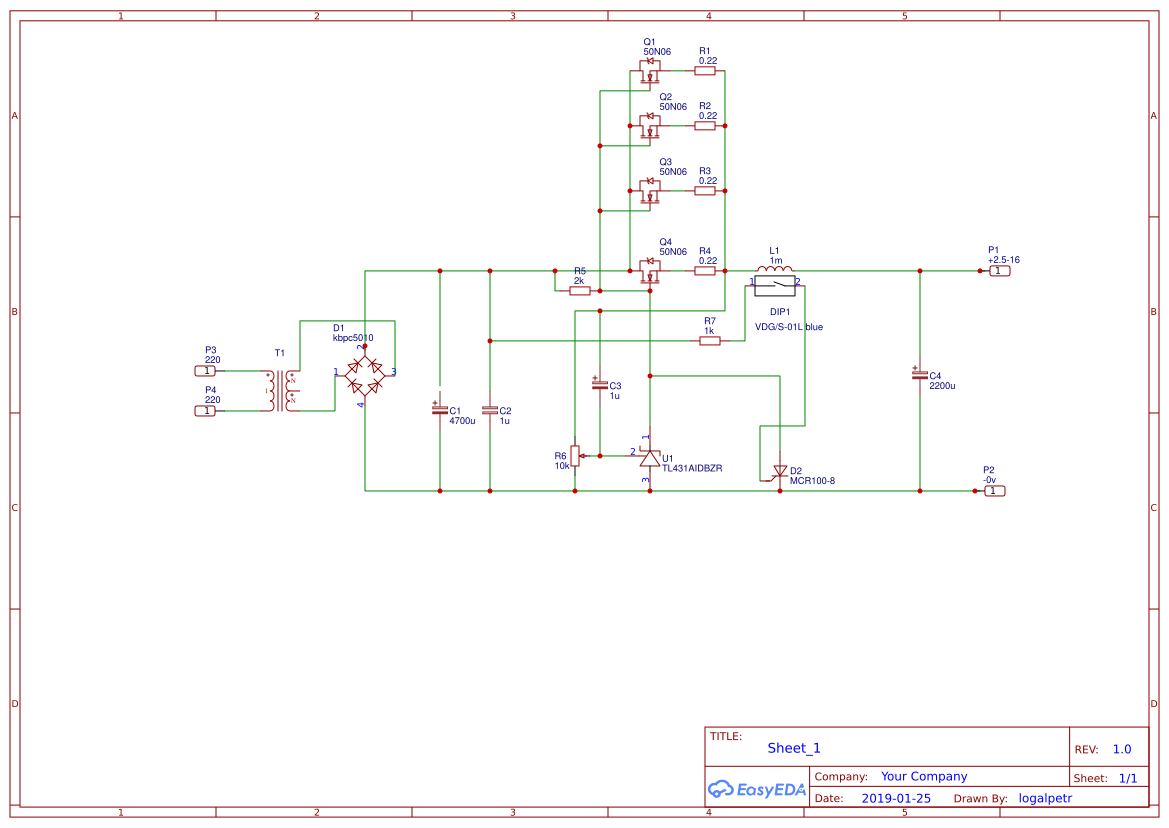Toggle the DIP1 VDG/S-01L switch

click(776, 288)
